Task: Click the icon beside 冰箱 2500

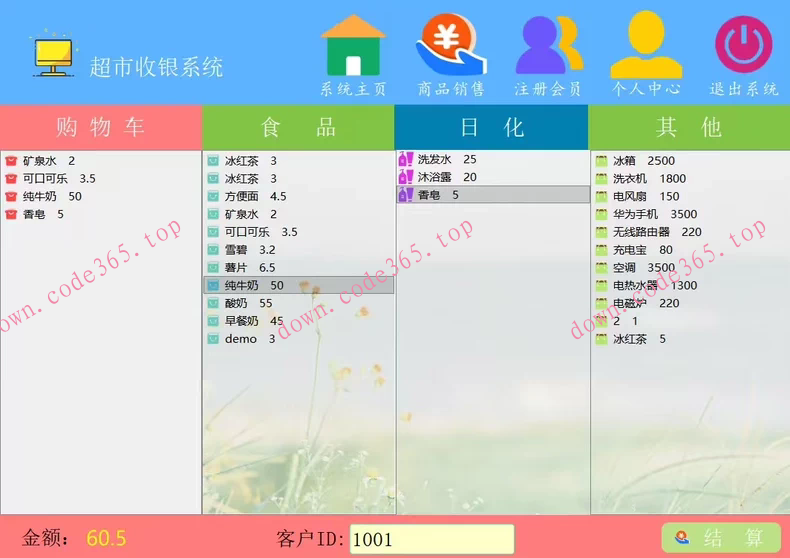Action: [602, 161]
